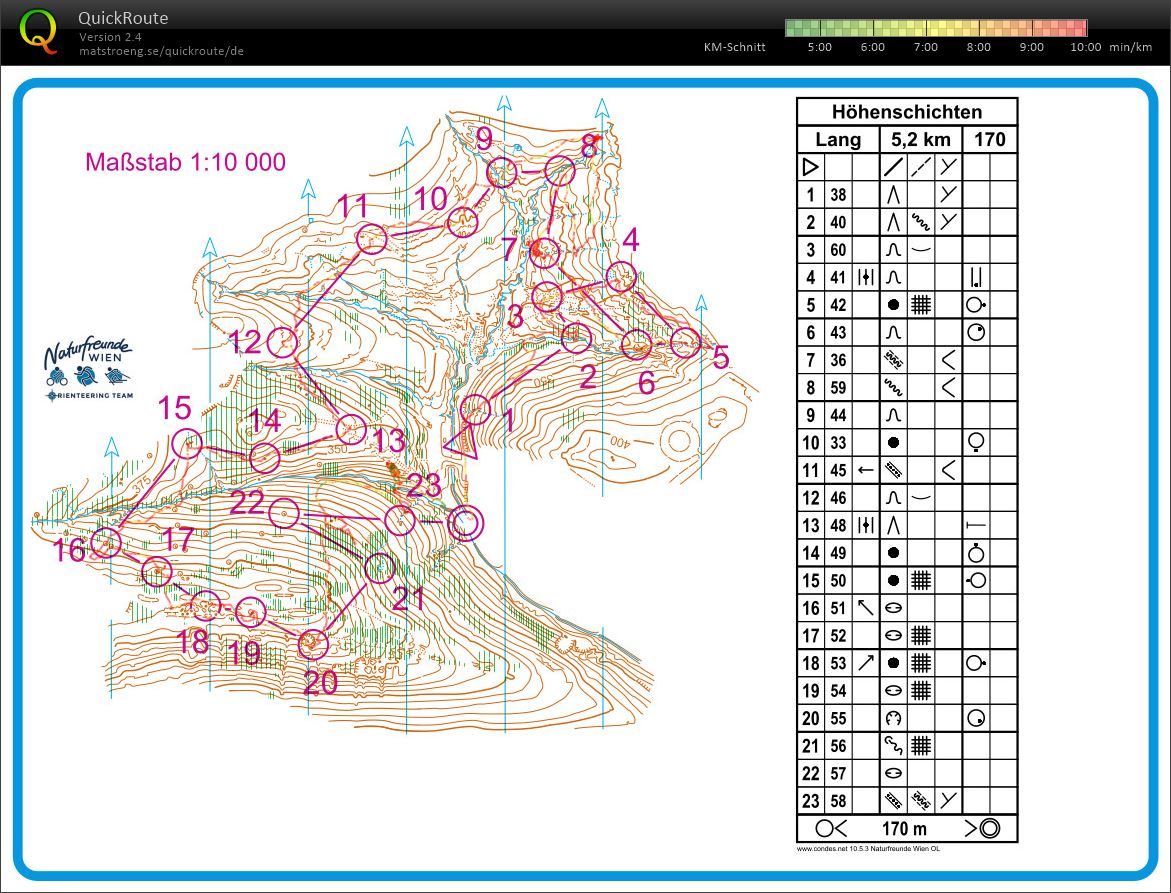Click the circle position symbol in row 20

pyautogui.click(x=975, y=718)
